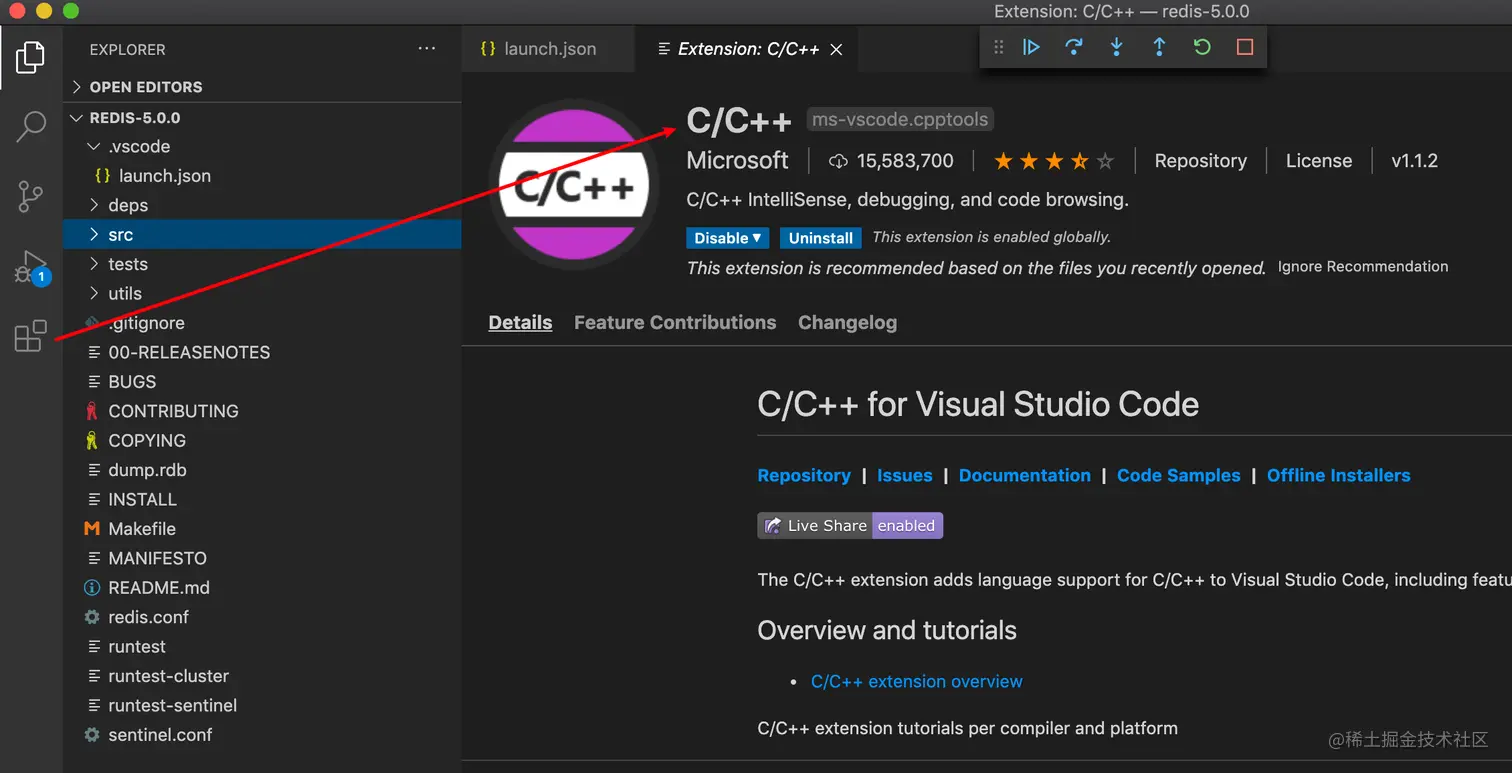Open the Code Samples link
The height and width of the screenshot is (773, 1512).
(1178, 476)
